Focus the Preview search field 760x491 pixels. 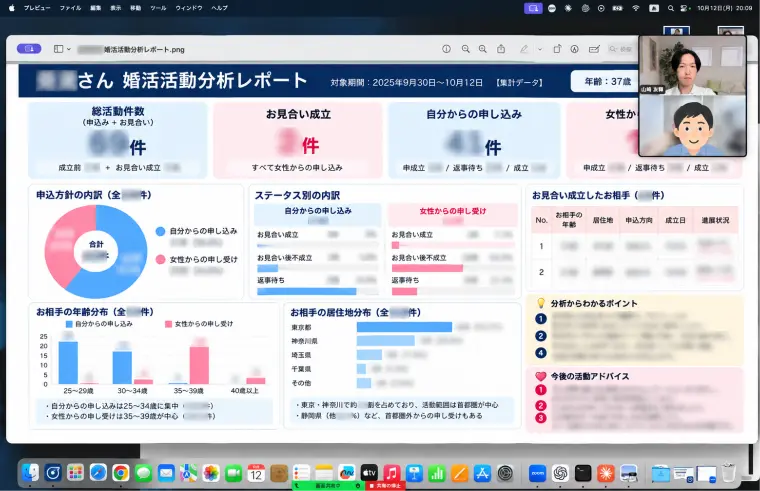tap(622, 49)
